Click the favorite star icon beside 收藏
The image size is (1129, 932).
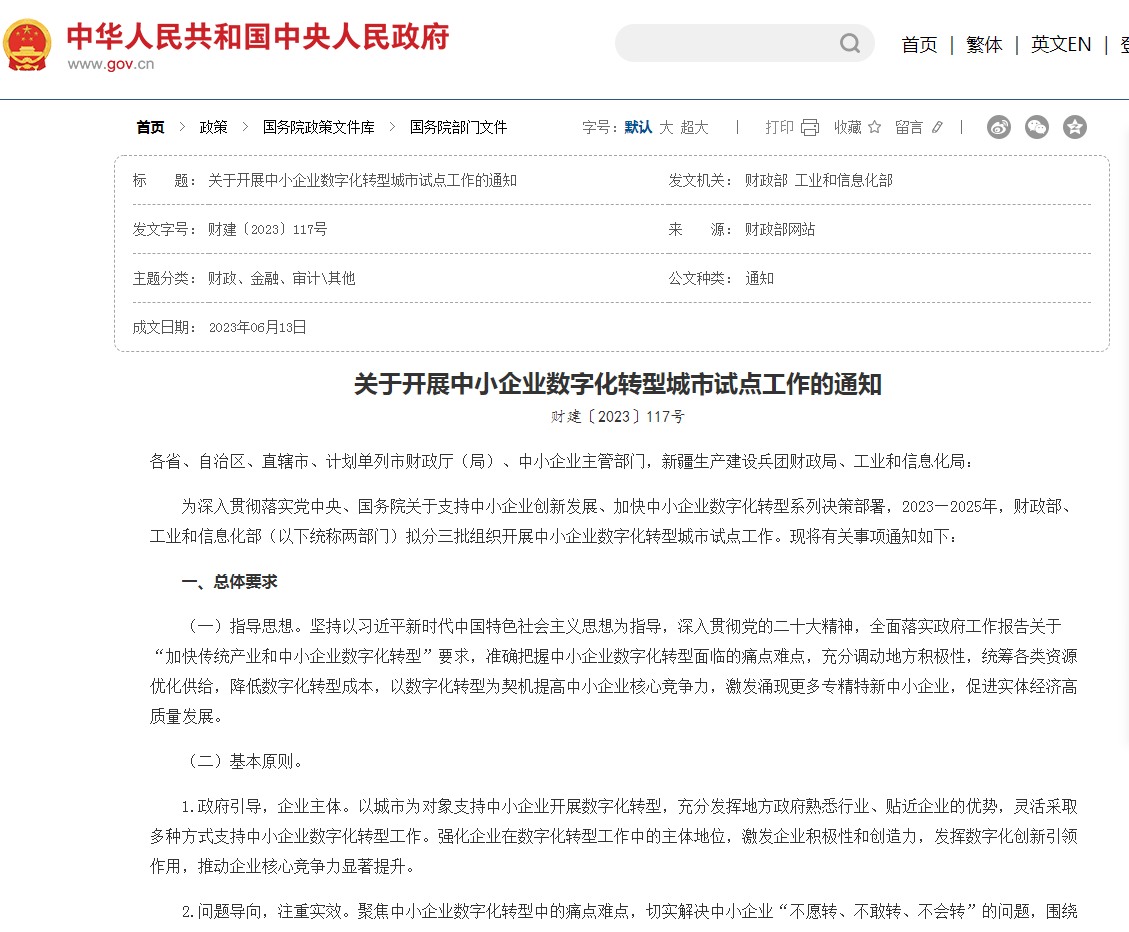pyautogui.click(x=874, y=127)
